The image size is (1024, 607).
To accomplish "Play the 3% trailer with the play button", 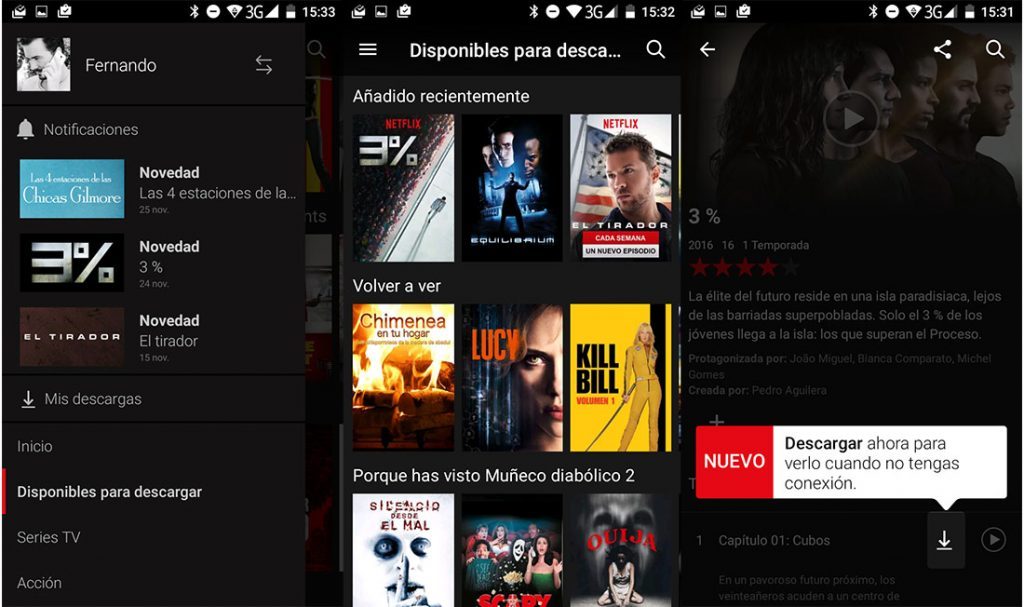I will coord(849,117).
